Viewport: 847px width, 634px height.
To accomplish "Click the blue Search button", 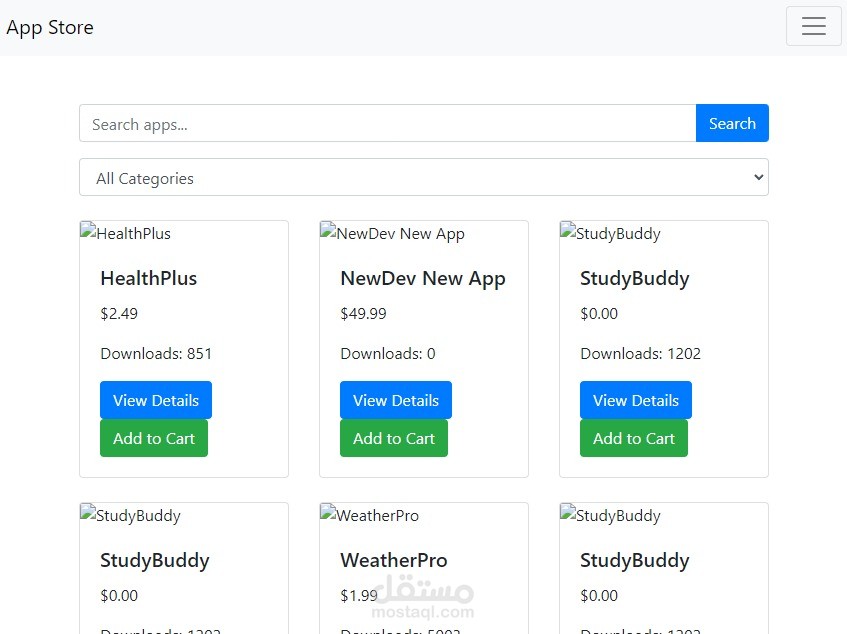I will (x=732, y=124).
